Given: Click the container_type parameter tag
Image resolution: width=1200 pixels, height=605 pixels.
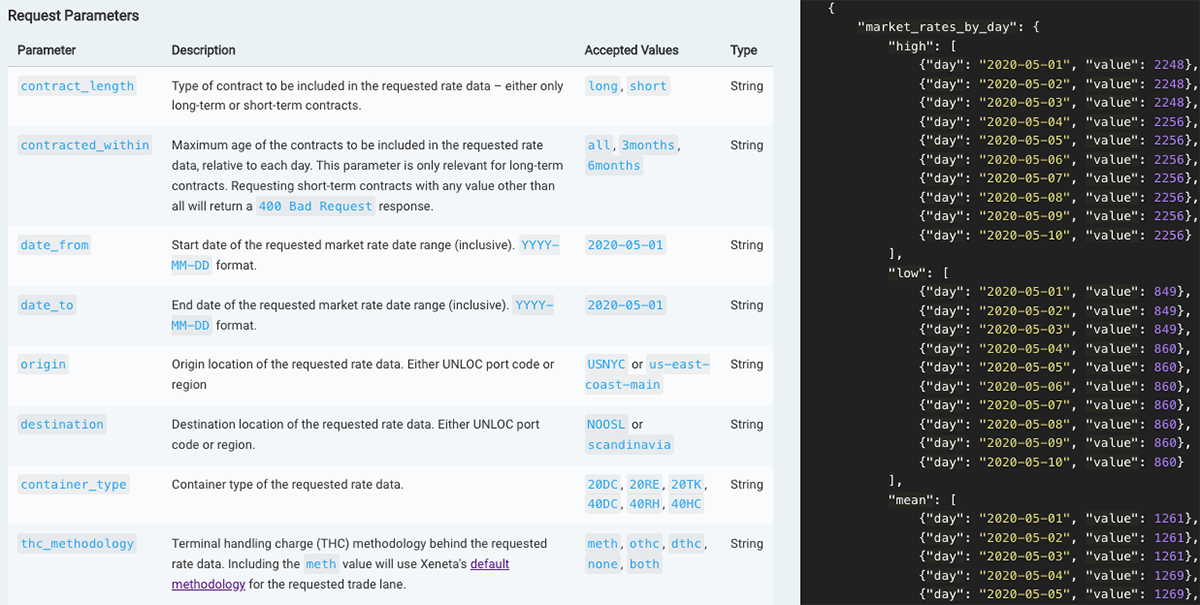Looking at the screenshot, I should (x=73, y=484).
